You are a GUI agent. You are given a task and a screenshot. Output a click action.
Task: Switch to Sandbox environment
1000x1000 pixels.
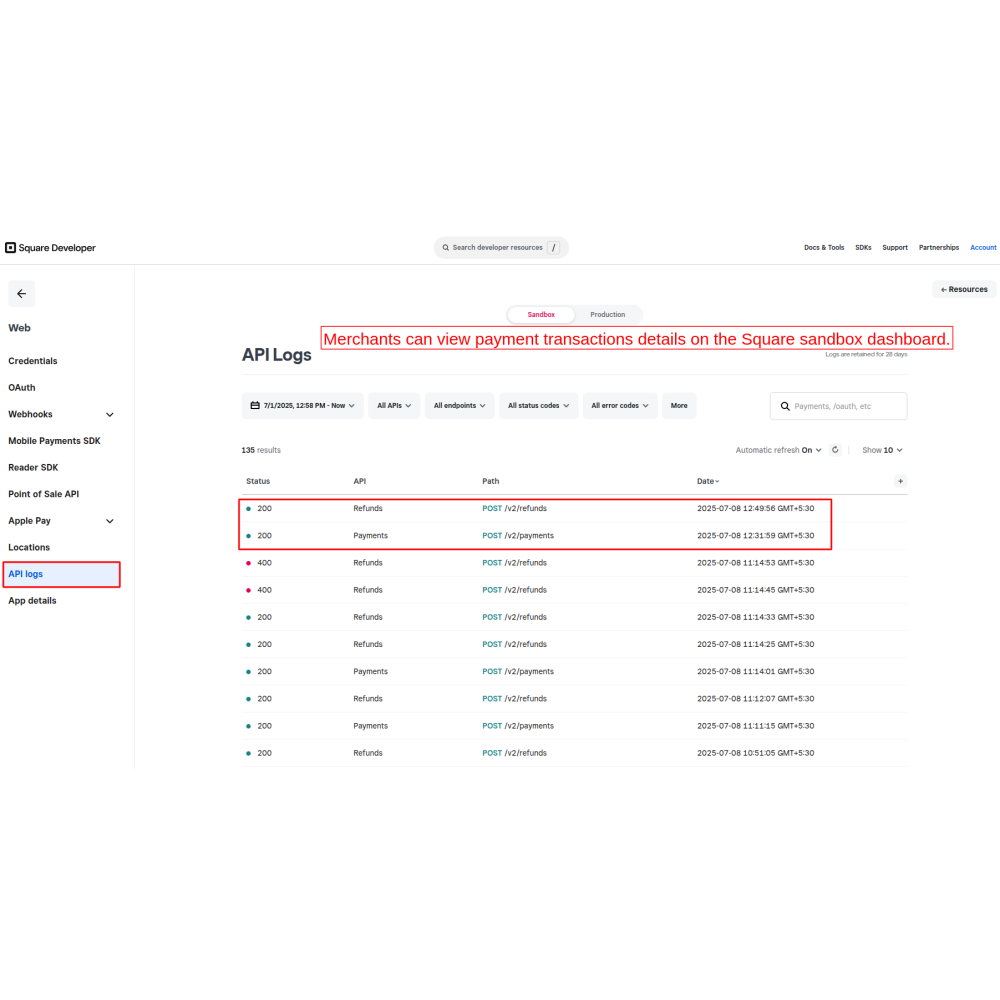point(541,315)
